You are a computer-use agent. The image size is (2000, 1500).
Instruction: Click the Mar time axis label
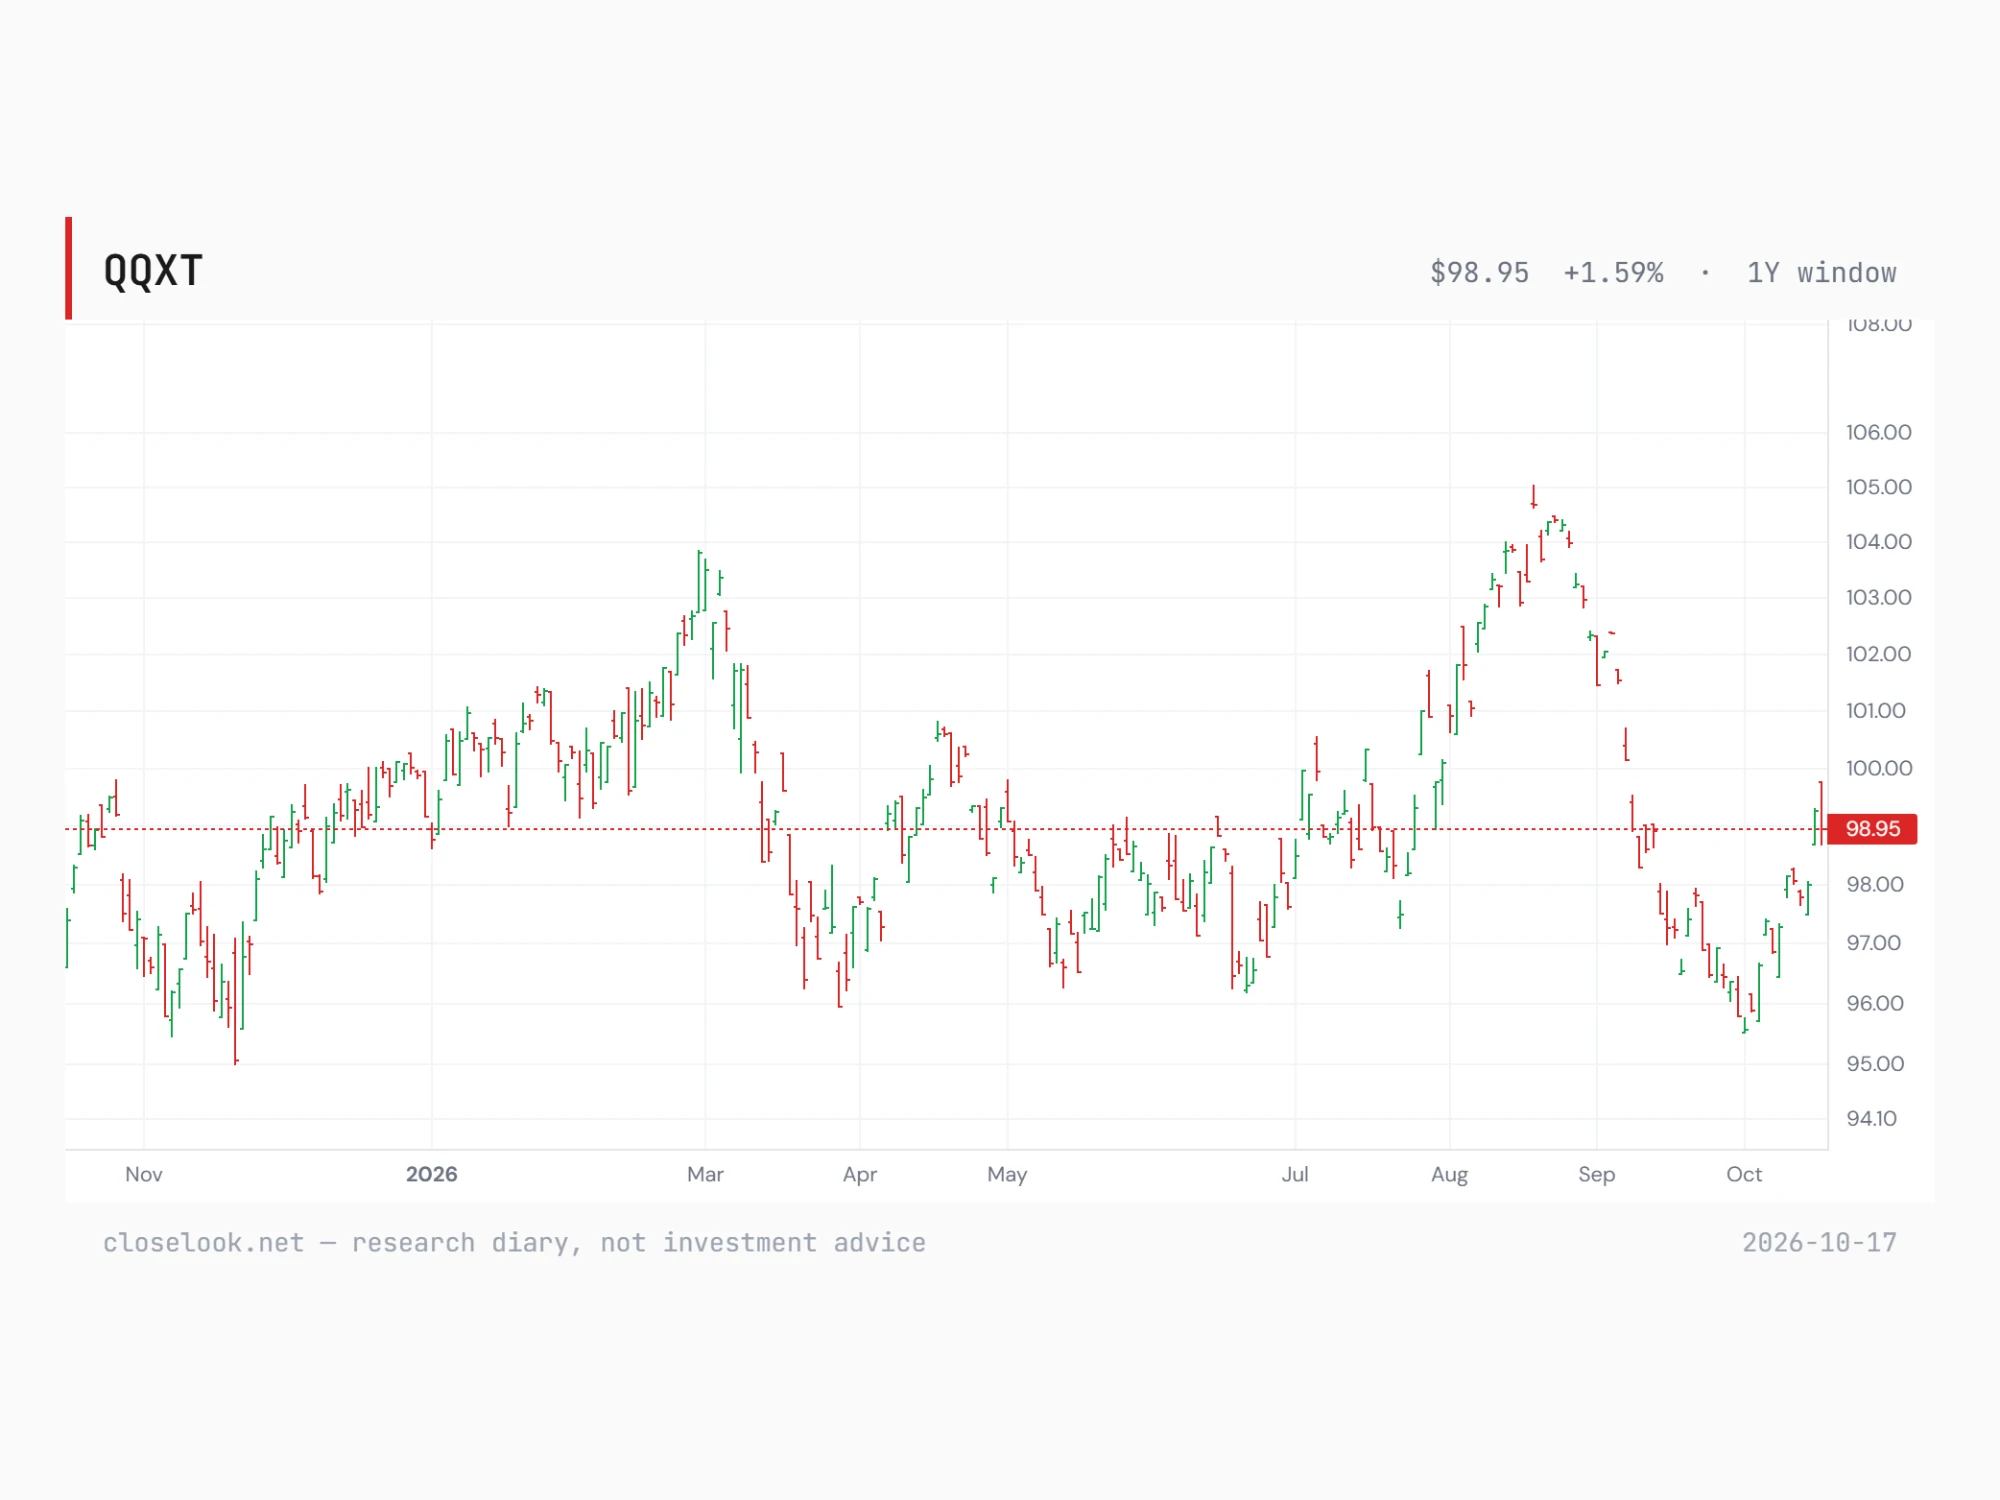pos(705,1175)
